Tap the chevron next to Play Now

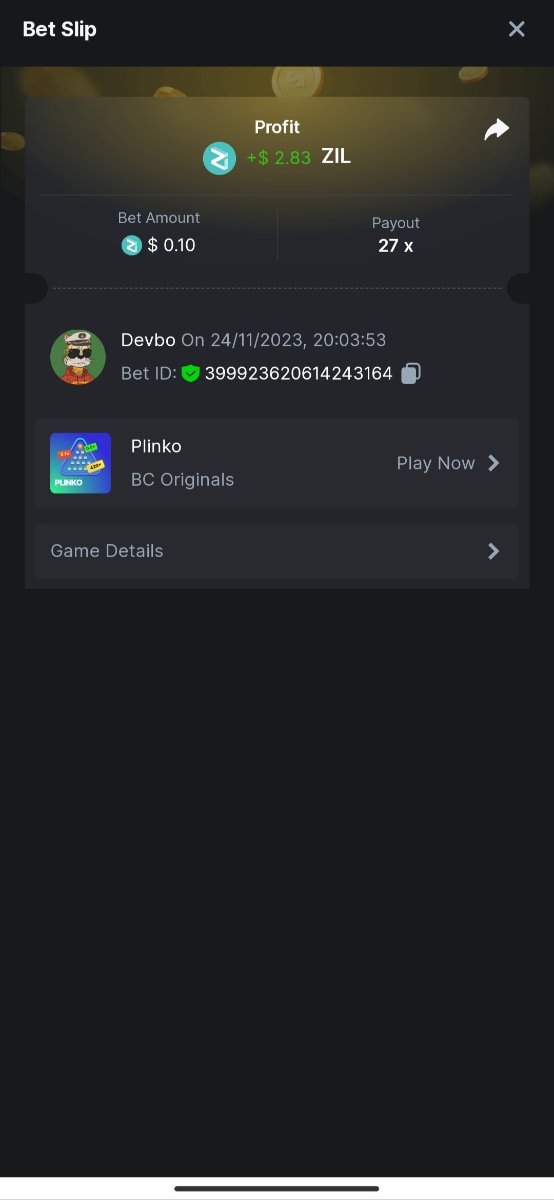493,463
